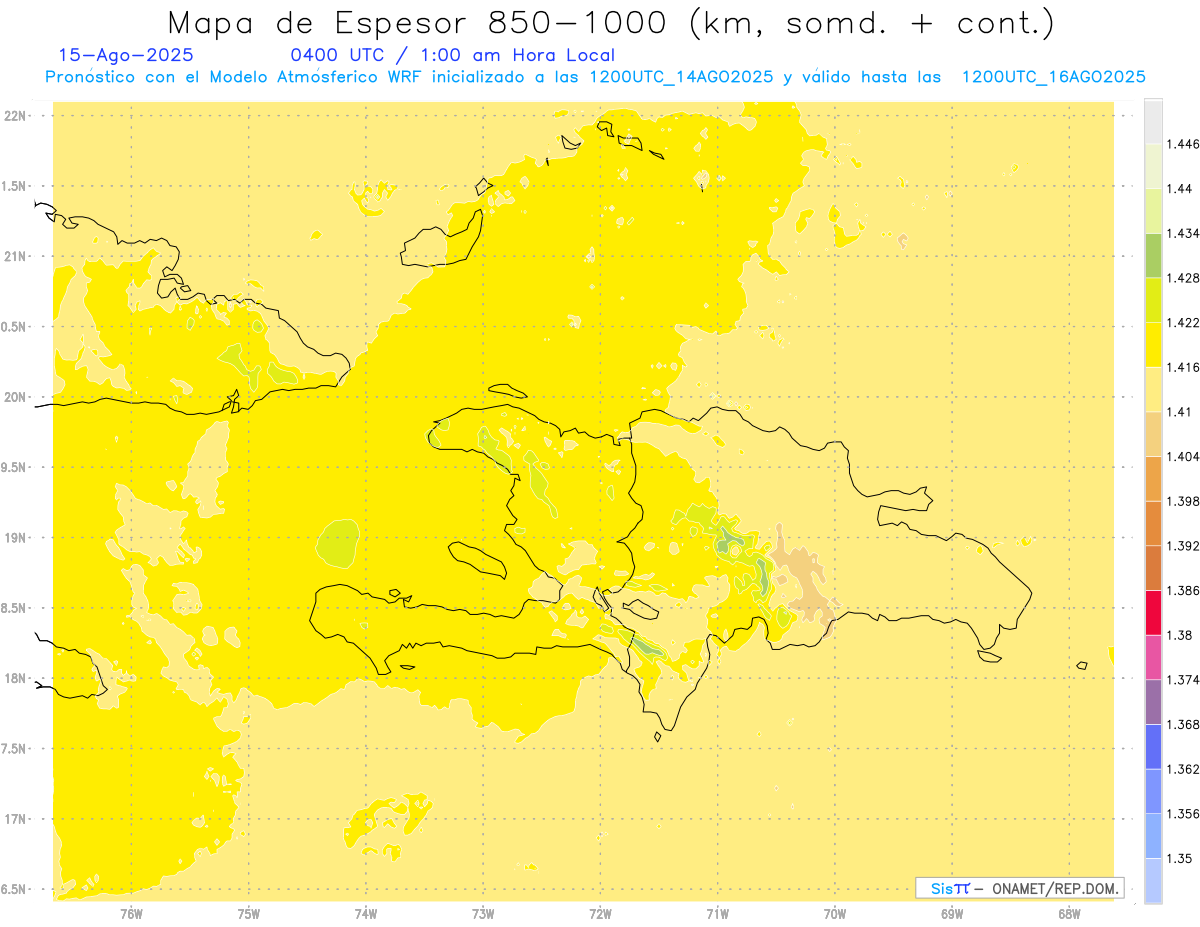
Task: Click the colorbar value '1.416'
Action: (x=1185, y=367)
